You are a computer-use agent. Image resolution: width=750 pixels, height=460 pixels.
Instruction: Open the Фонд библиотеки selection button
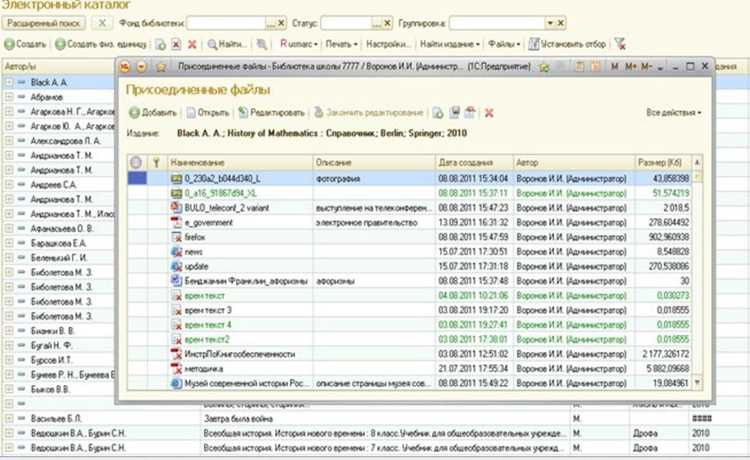click(271, 23)
